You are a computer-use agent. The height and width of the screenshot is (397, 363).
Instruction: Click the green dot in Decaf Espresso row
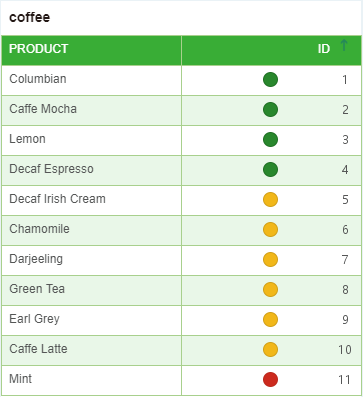point(270,170)
